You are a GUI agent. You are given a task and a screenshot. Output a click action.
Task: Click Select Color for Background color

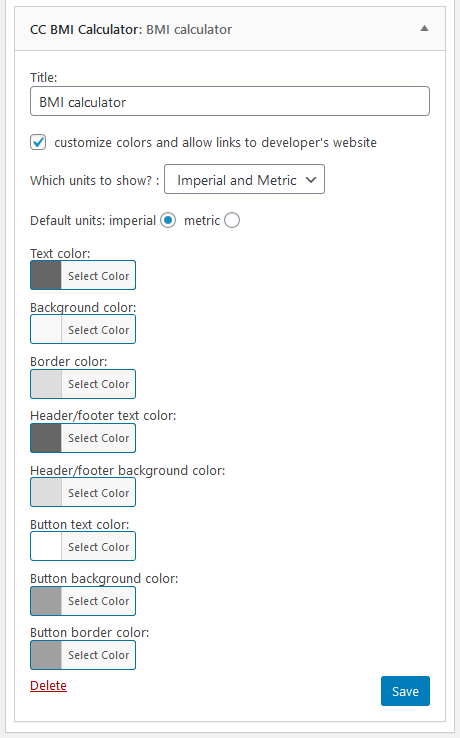pyautogui.click(x=98, y=329)
